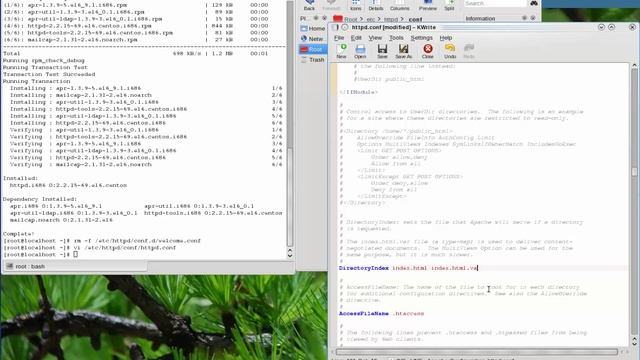
Task: Minimize the KWrite window
Action: point(601,27)
